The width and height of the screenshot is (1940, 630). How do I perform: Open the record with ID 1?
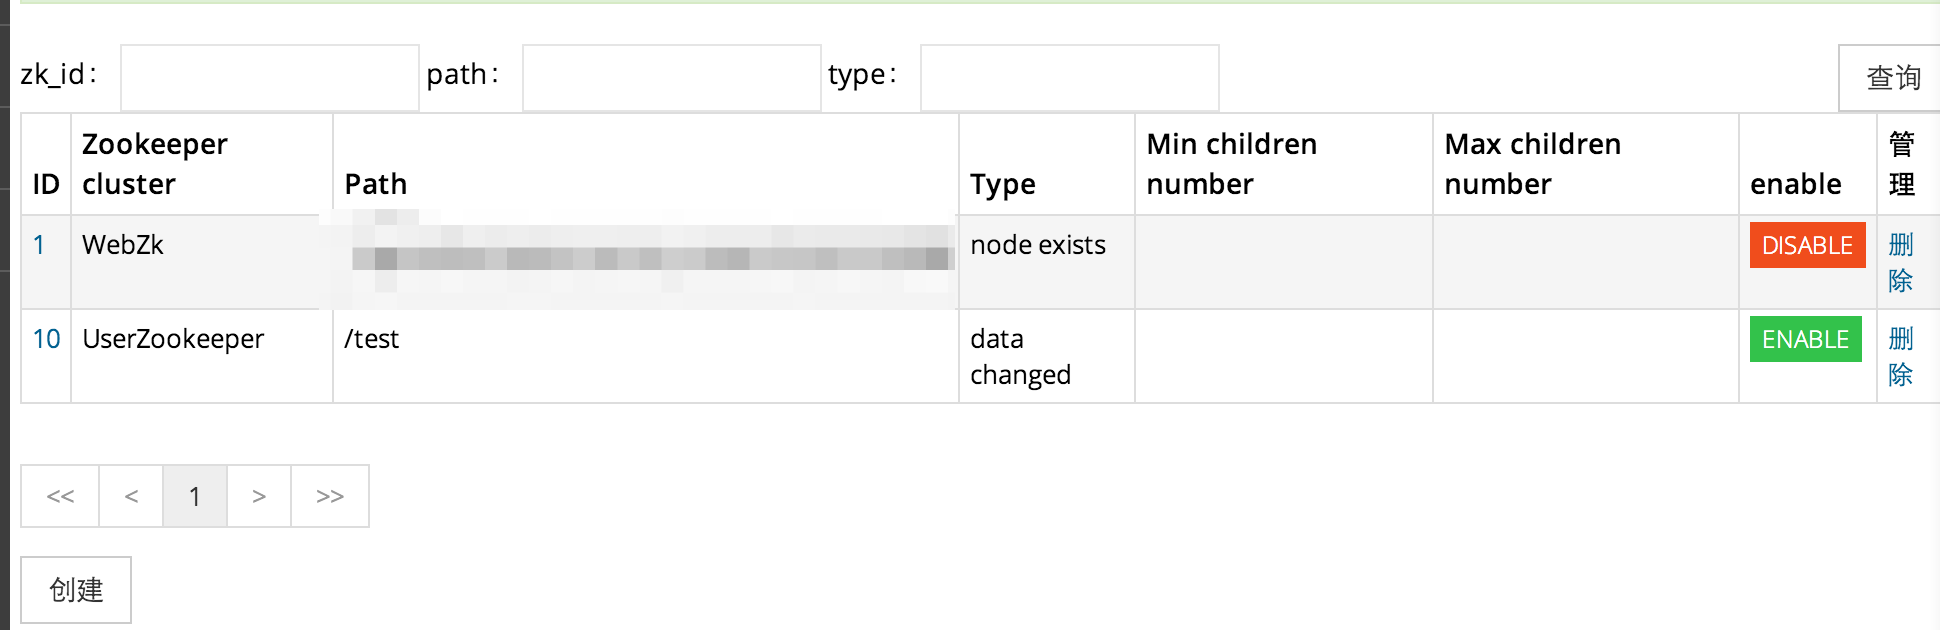coord(39,245)
